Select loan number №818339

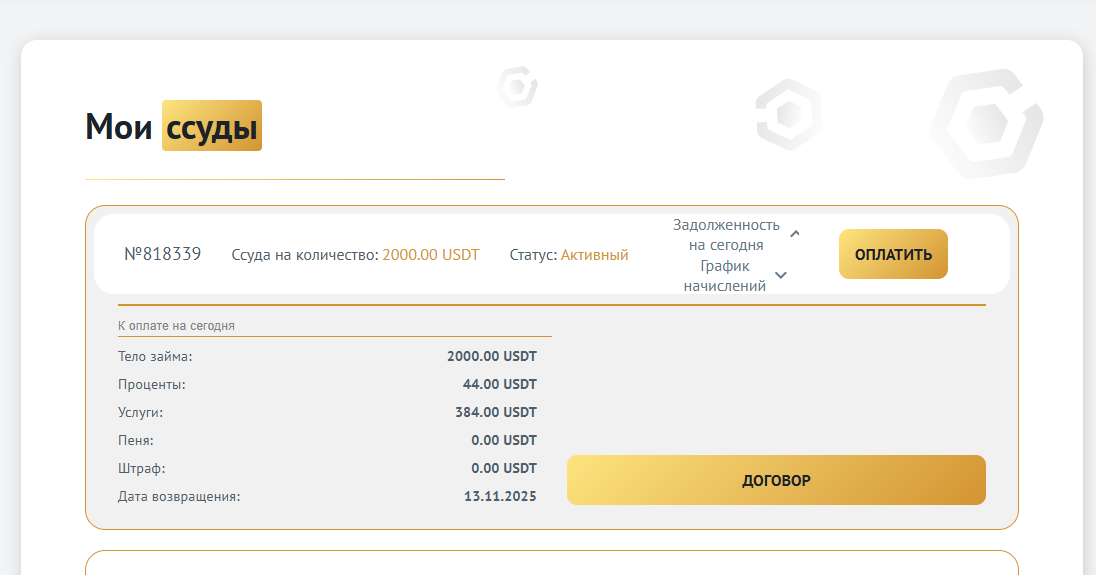[163, 254]
